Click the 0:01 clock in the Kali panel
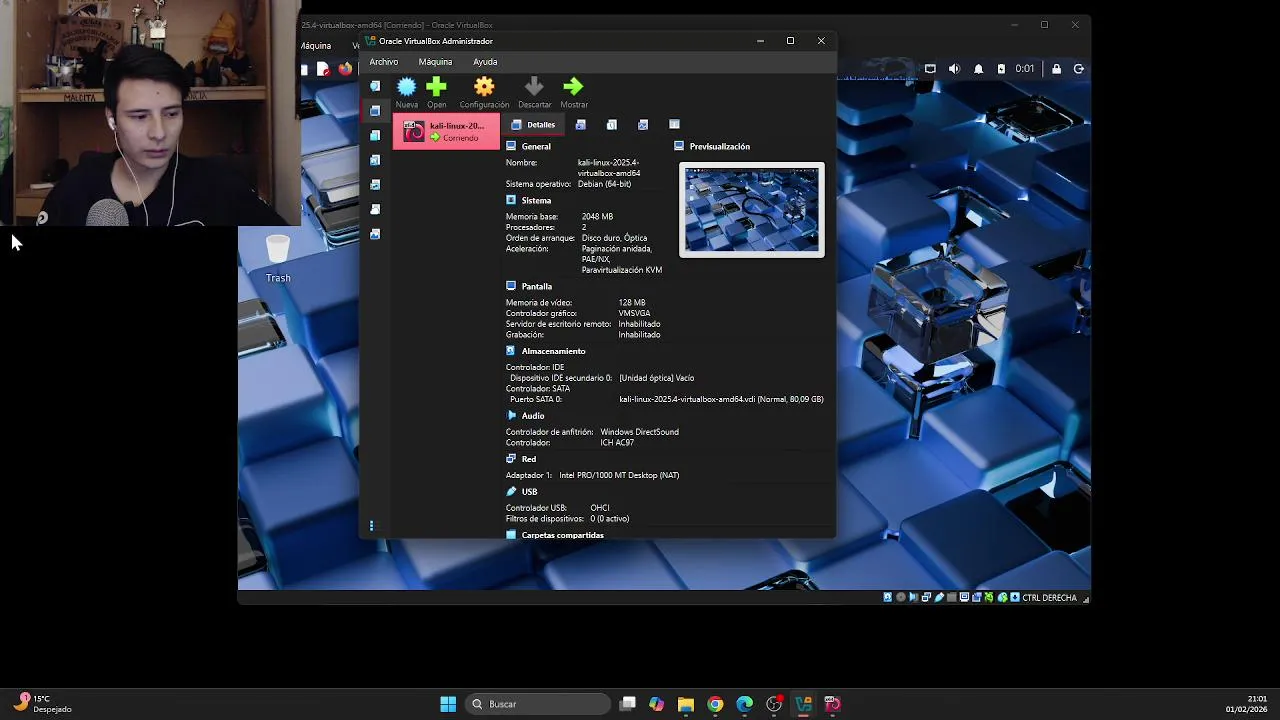Image resolution: width=1280 pixels, height=720 pixels. [1025, 69]
